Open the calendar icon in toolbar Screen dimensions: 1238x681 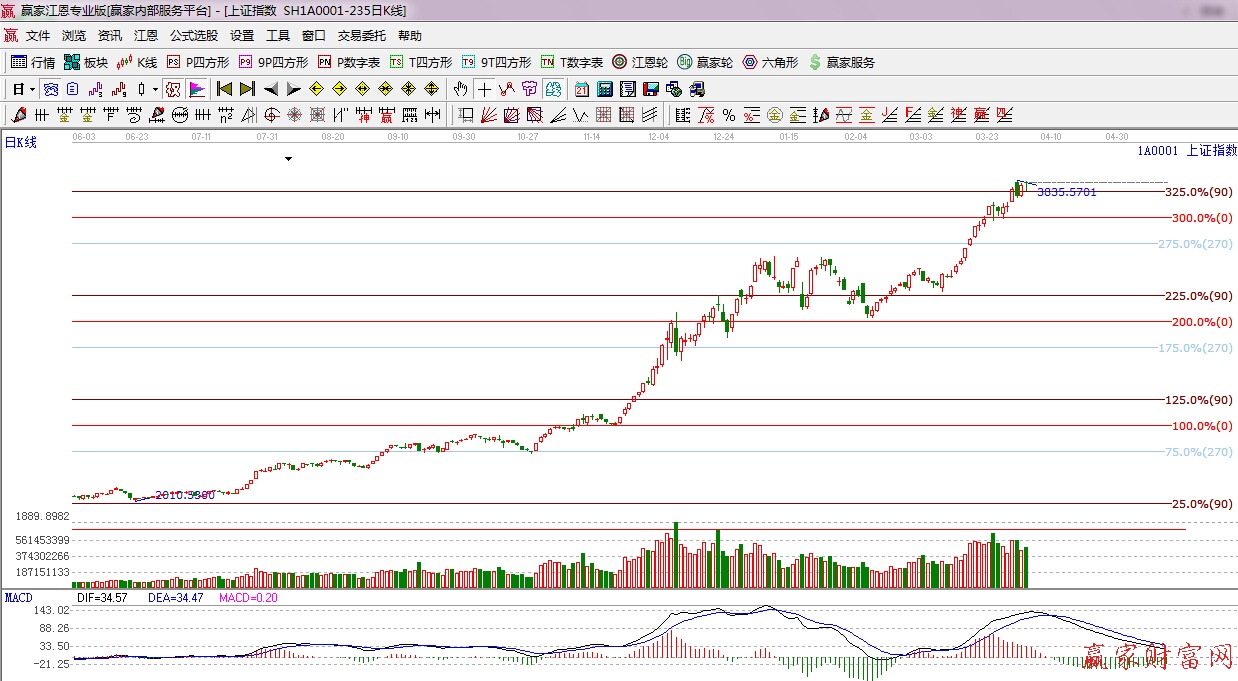[x=581, y=89]
